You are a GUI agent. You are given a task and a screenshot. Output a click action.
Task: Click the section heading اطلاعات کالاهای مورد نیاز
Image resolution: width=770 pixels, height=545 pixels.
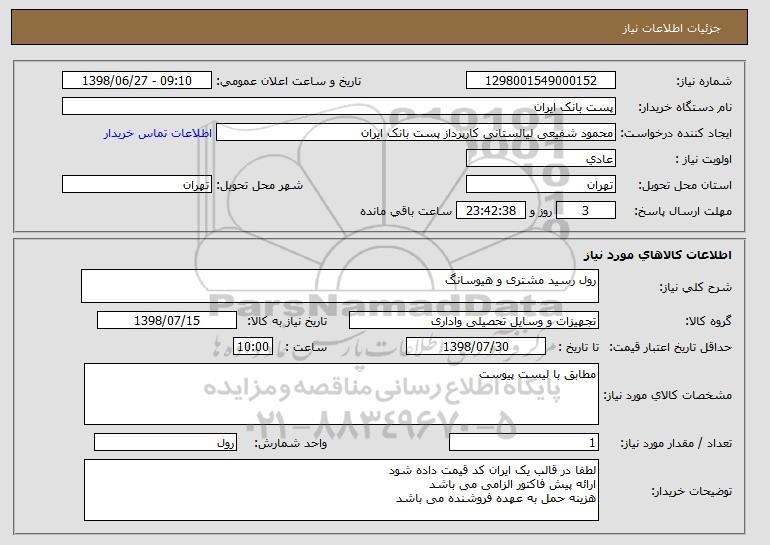coord(657,255)
